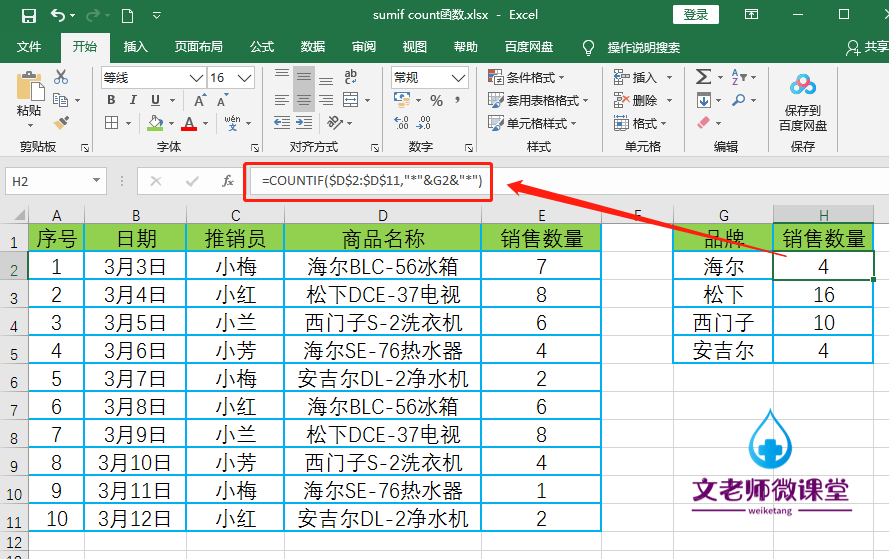Viewport: 889px width, 559px height.
Task: Create a new blank document icon
Action: (x=128, y=15)
